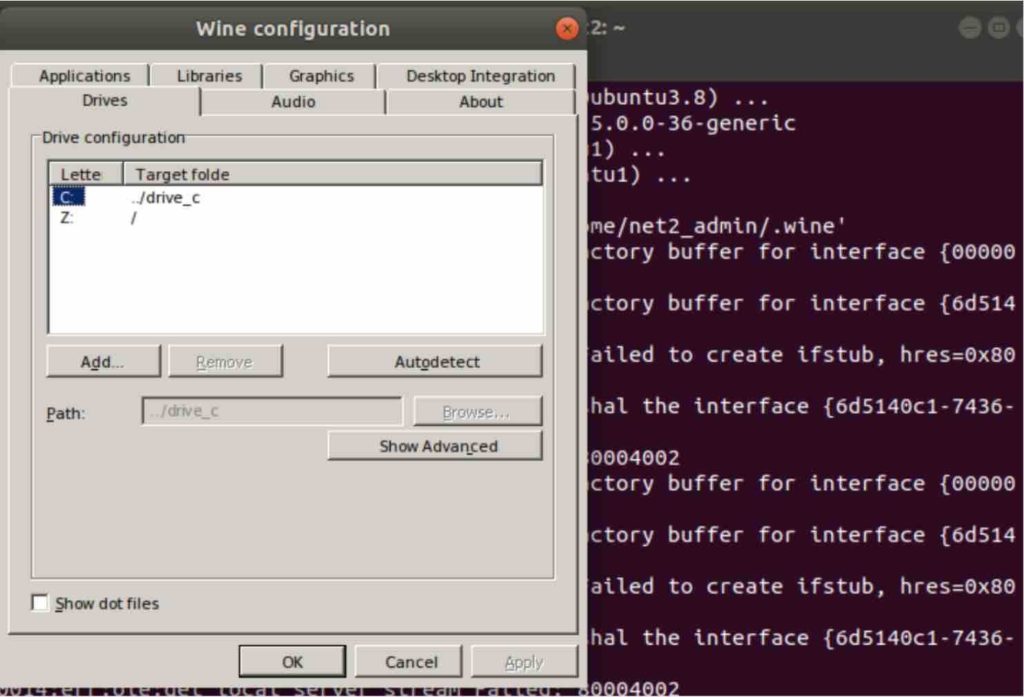The image size is (1024, 697).
Task: Enable the Show dot files checkbox
Action: (x=39, y=602)
